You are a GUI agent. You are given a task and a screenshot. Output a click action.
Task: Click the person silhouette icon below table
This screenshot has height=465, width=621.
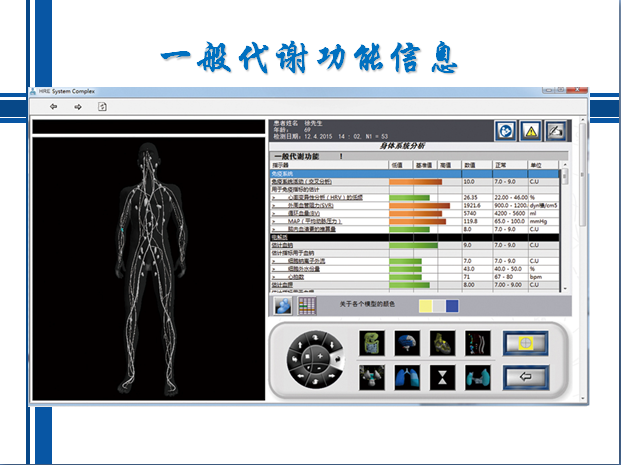pyautogui.click(x=283, y=305)
